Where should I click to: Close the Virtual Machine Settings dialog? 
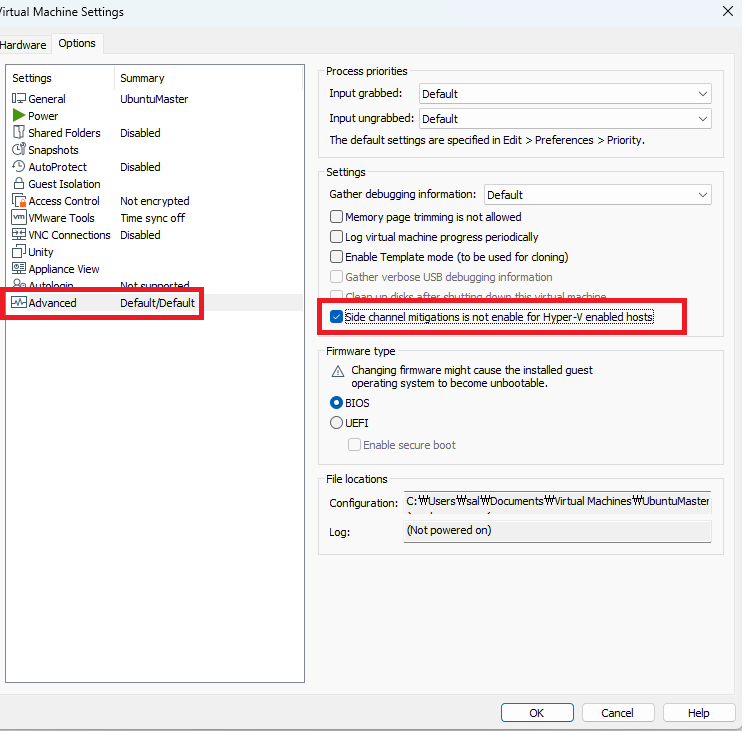(727, 11)
